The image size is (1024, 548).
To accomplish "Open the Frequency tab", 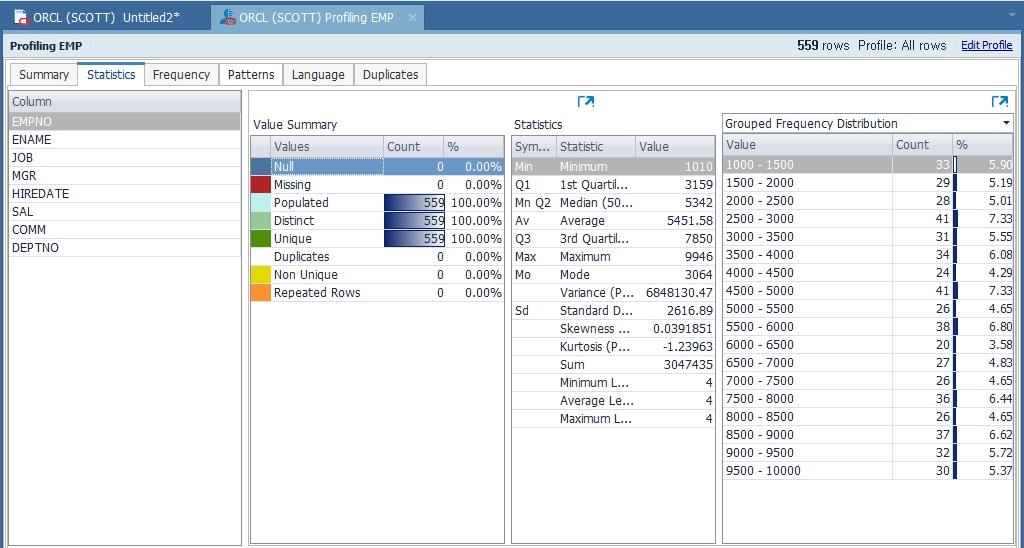I will pyautogui.click(x=181, y=75).
